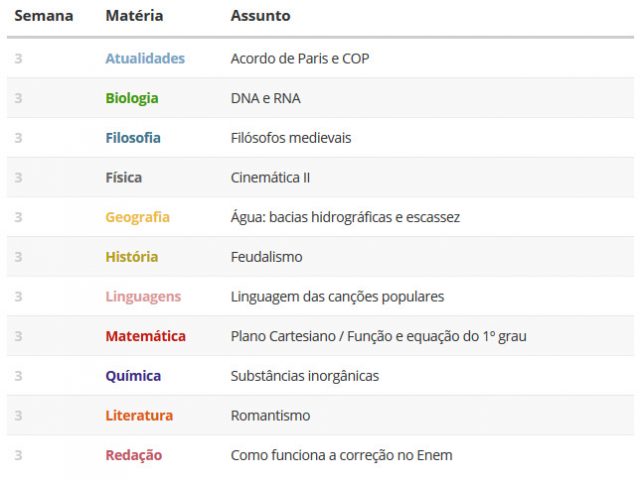Click the Matéria column header
The height and width of the screenshot is (480, 640).
[134, 16]
